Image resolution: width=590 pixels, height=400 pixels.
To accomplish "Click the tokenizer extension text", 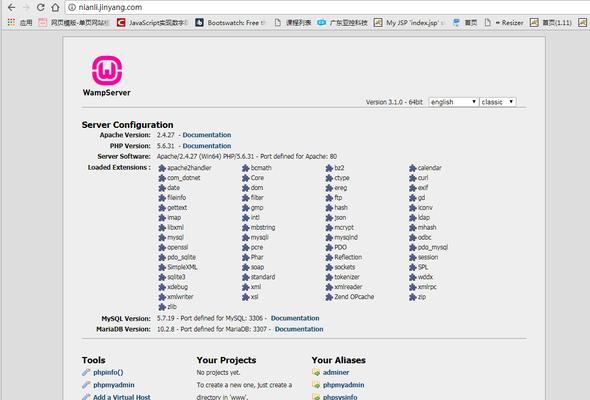I will (x=347, y=277).
